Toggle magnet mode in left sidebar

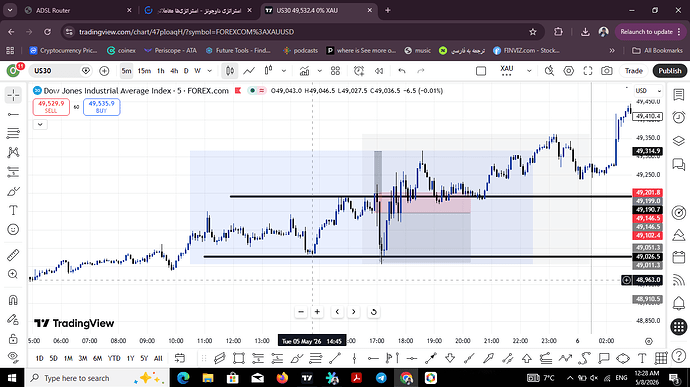(13, 300)
